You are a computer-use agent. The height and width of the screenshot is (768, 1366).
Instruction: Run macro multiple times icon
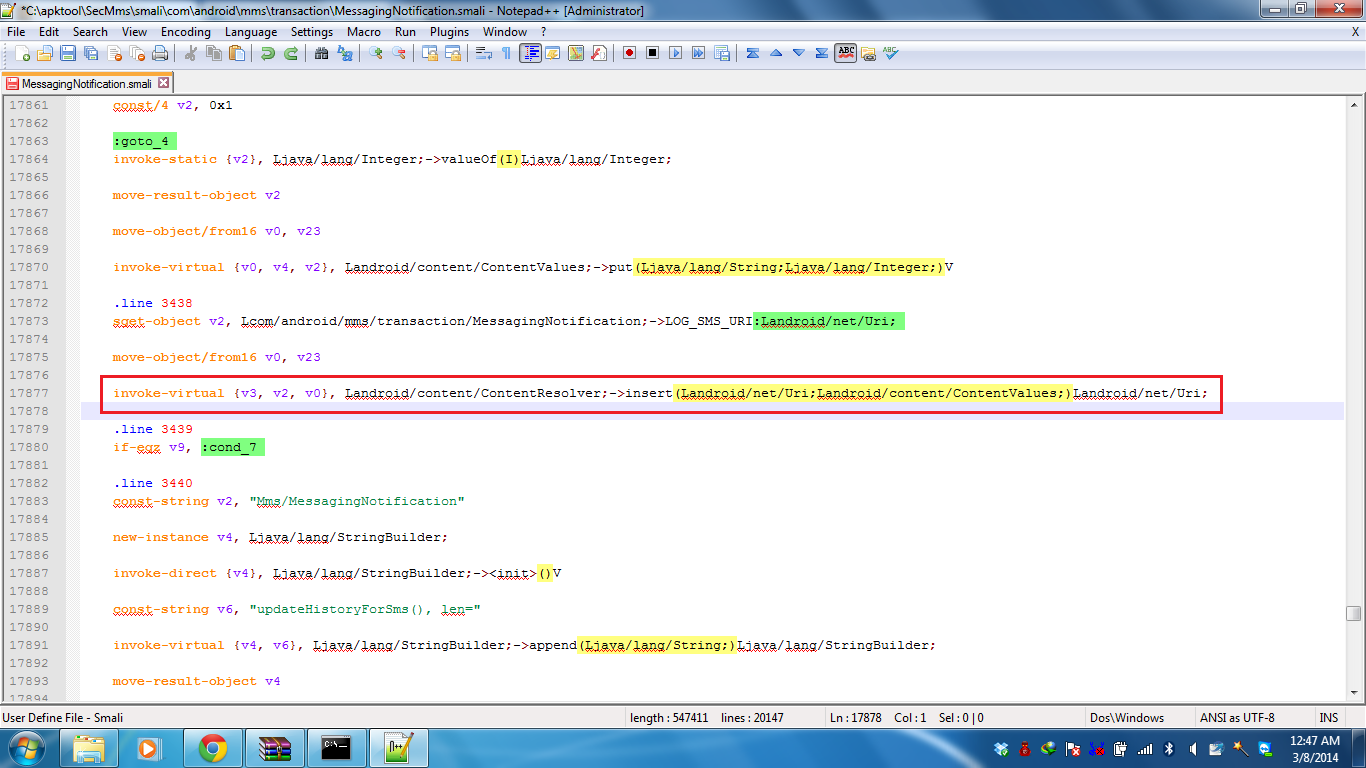pyautogui.click(x=699, y=53)
